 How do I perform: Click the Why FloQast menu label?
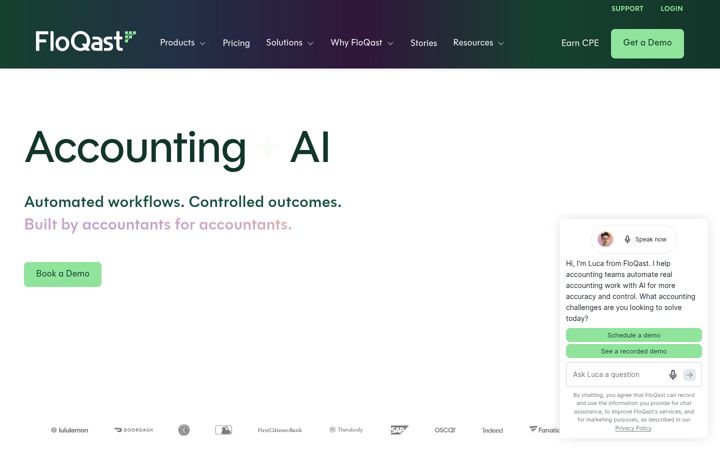pos(356,43)
